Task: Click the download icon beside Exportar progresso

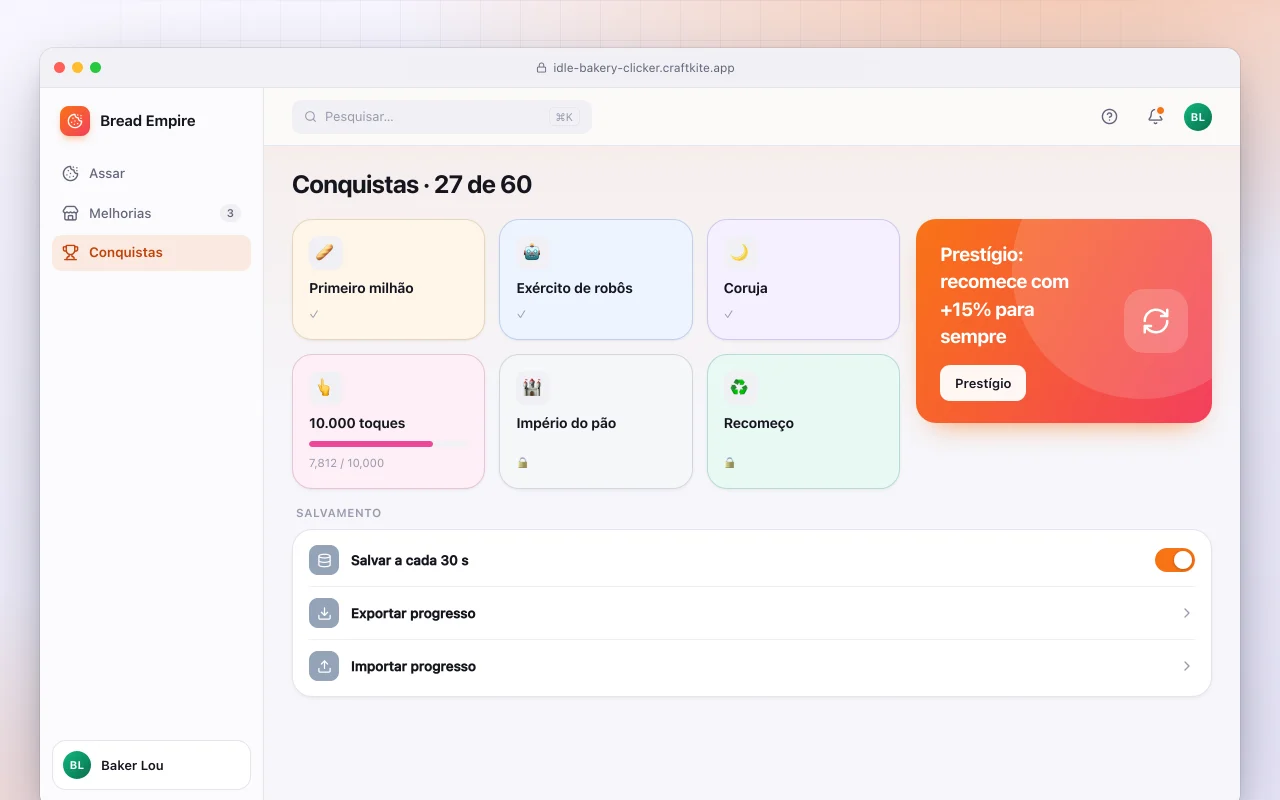Action: coord(324,614)
